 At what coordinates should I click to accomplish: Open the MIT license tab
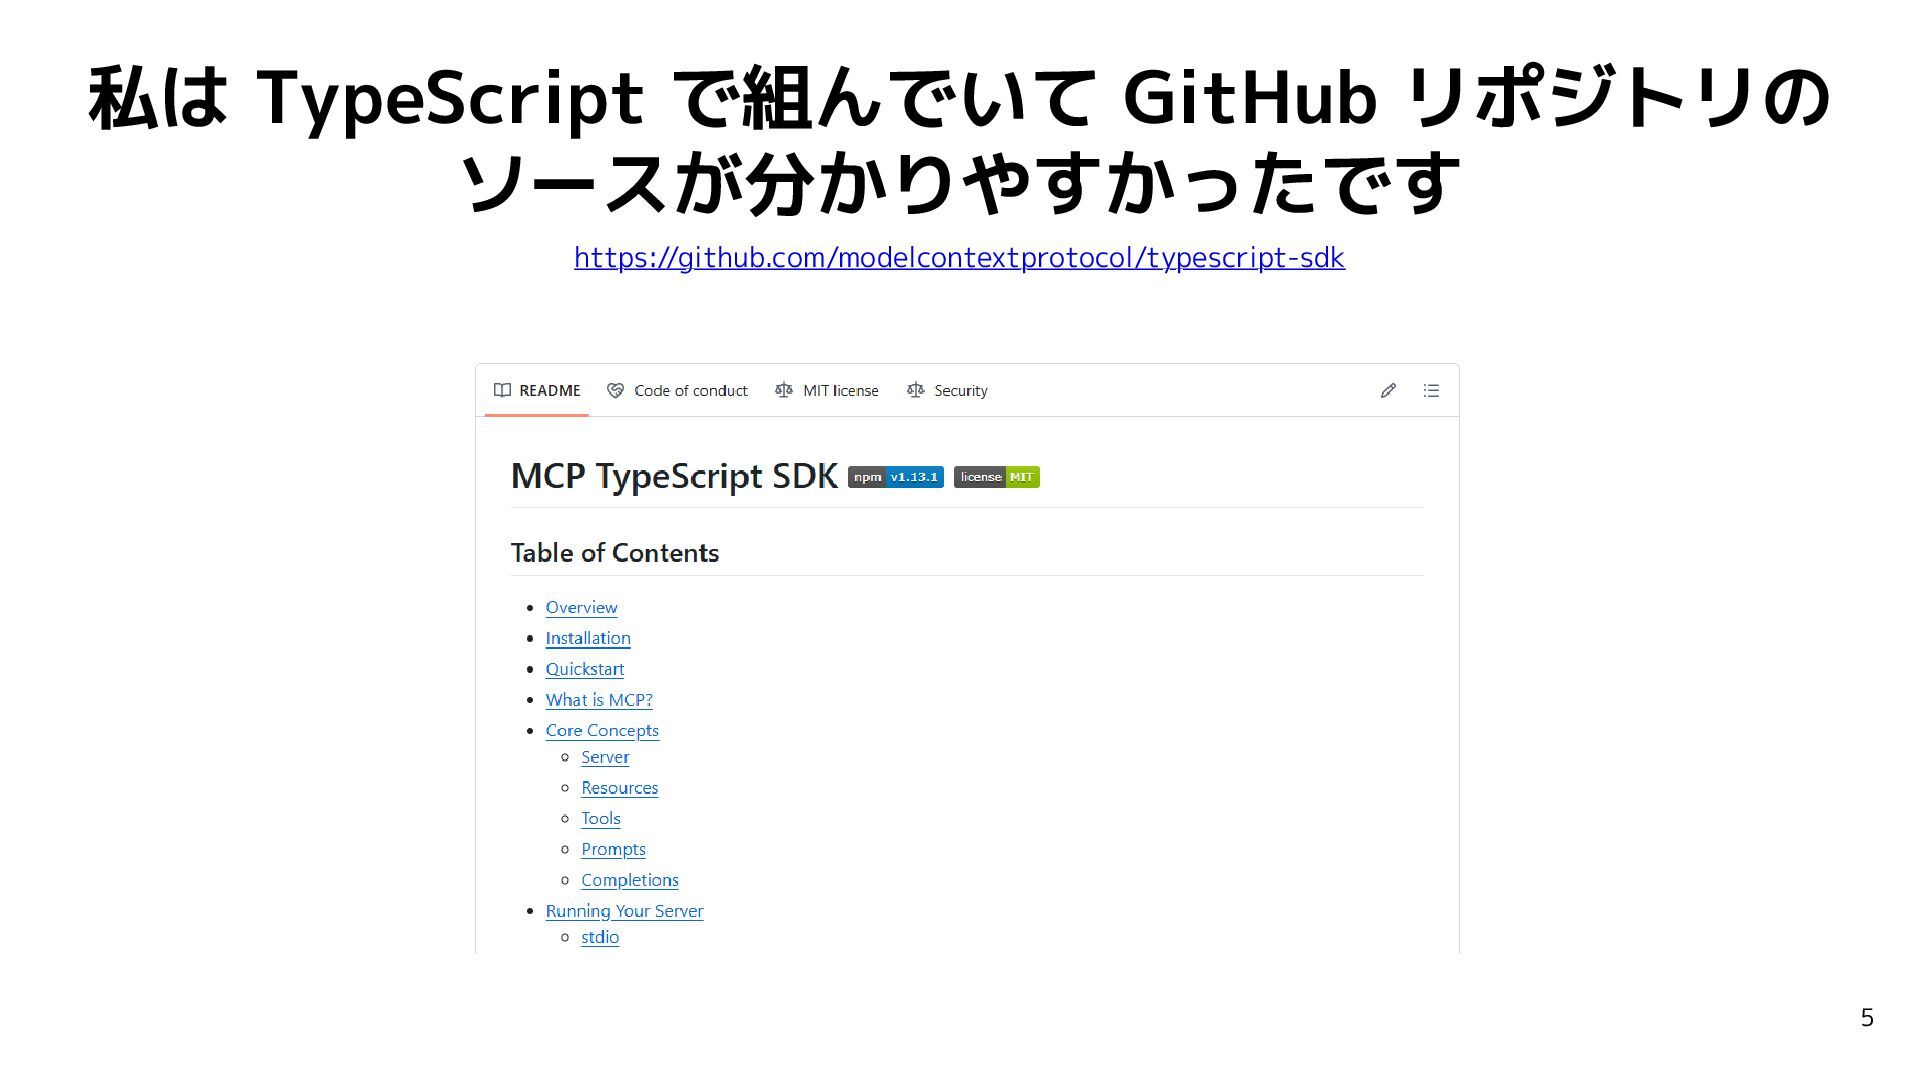pyautogui.click(x=826, y=391)
